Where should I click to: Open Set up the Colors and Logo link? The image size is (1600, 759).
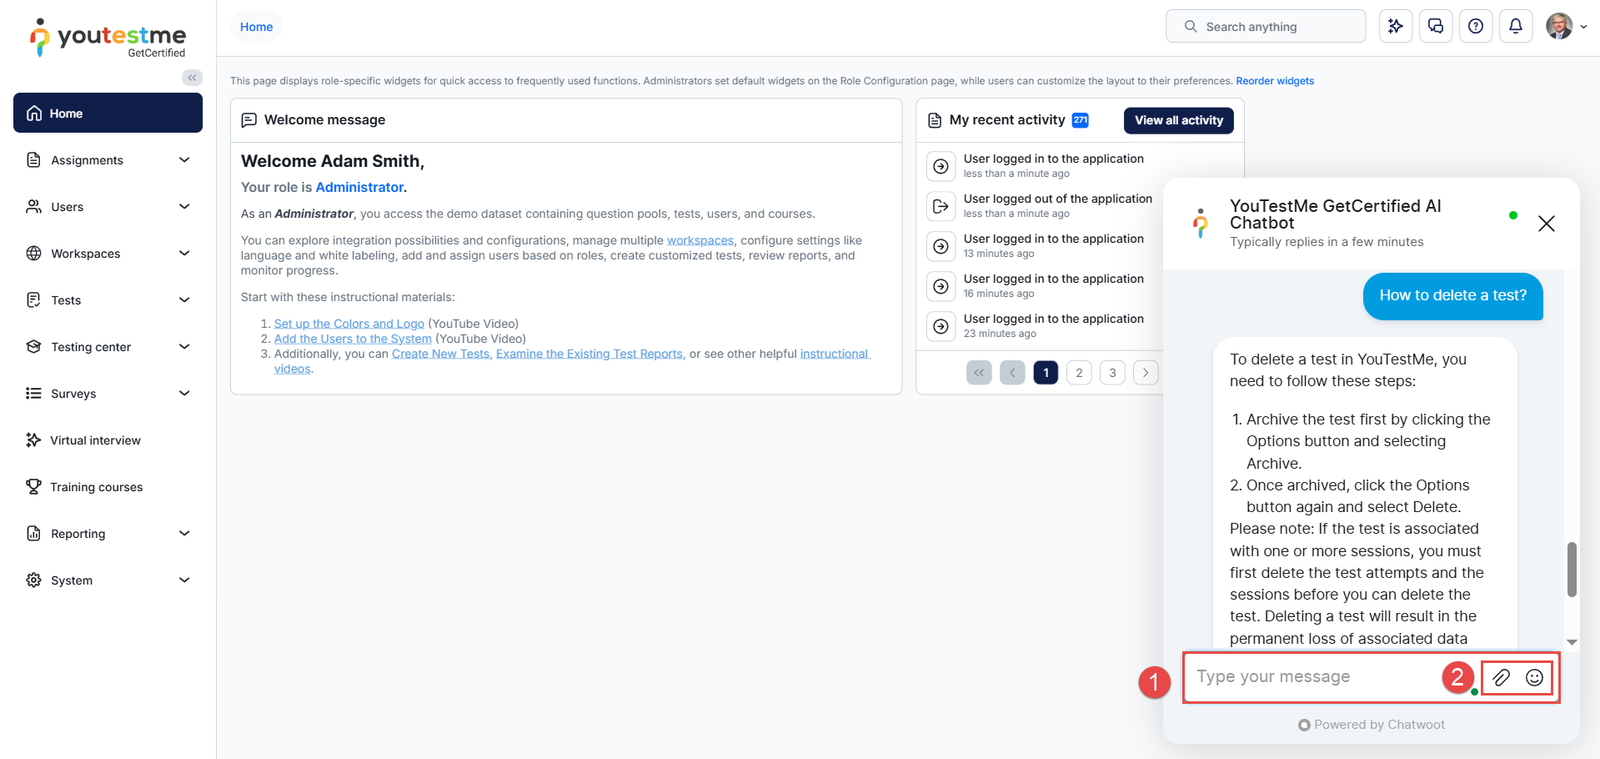click(349, 324)
